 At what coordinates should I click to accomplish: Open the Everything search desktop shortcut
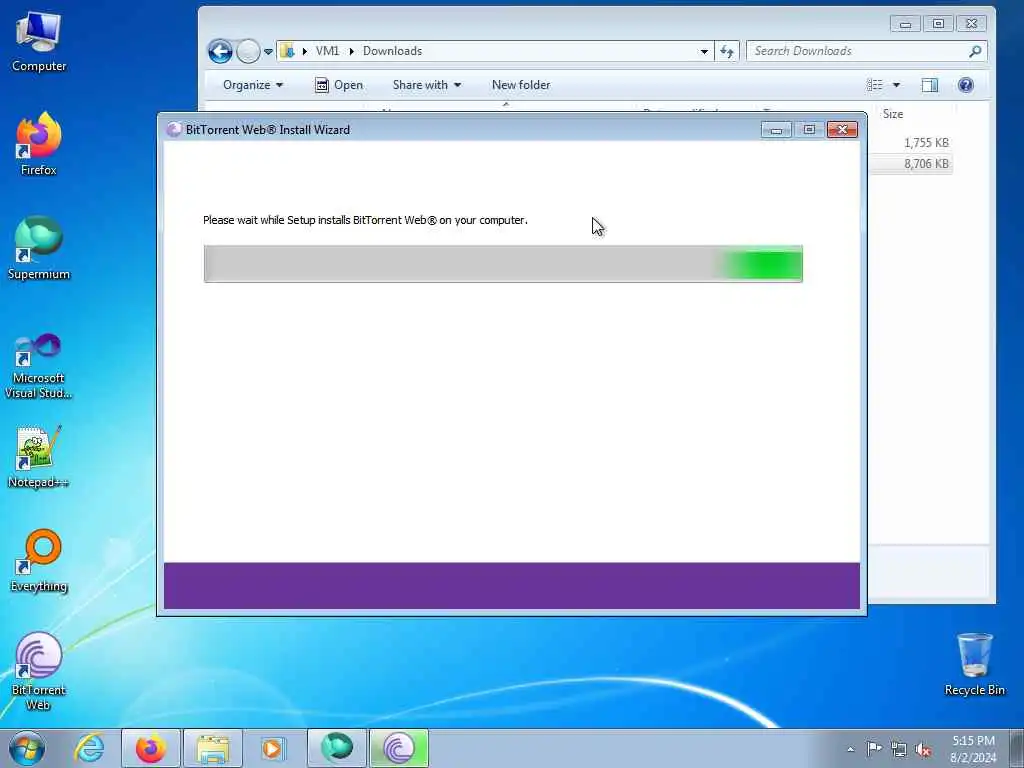[39, 560]
